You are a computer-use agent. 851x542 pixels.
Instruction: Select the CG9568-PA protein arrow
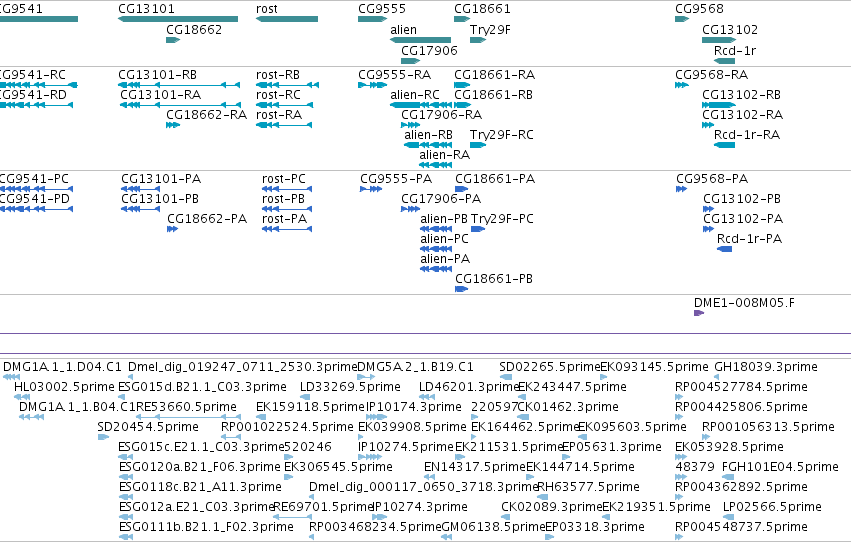click(x=682, y=189)
